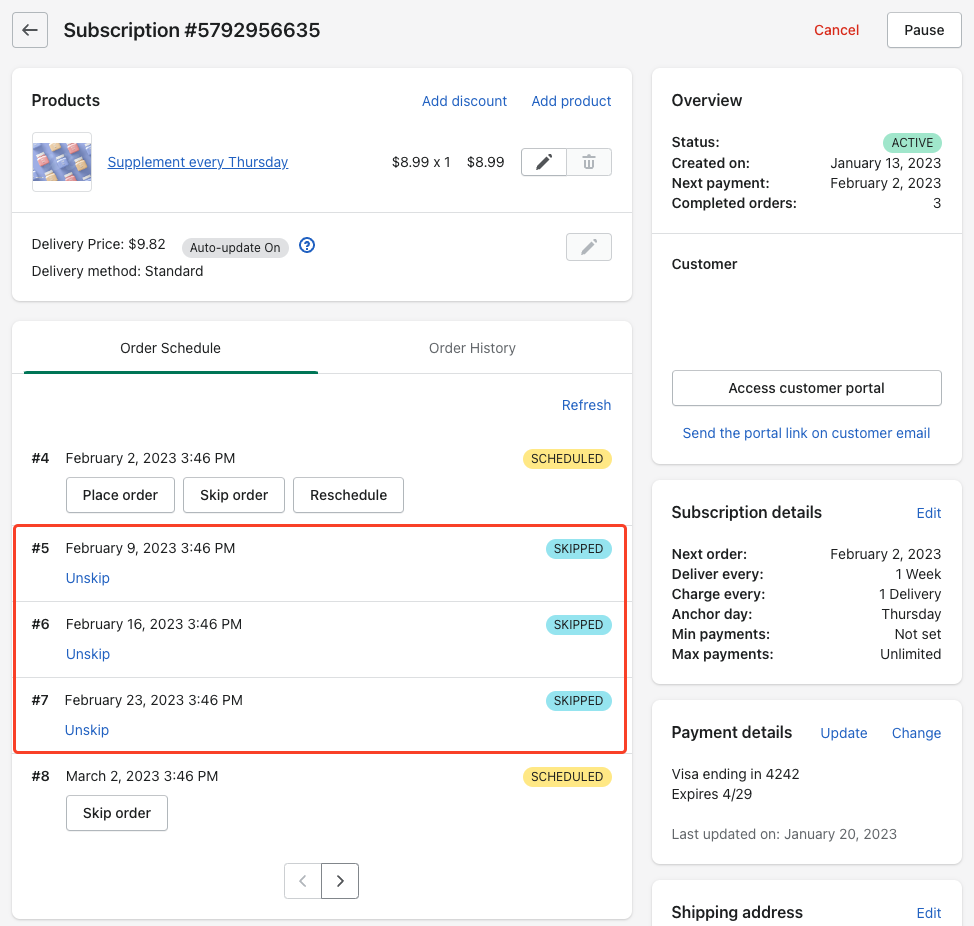Unskip order #7 February 23
Screen dimensions: 974x926
pos(87,730)
